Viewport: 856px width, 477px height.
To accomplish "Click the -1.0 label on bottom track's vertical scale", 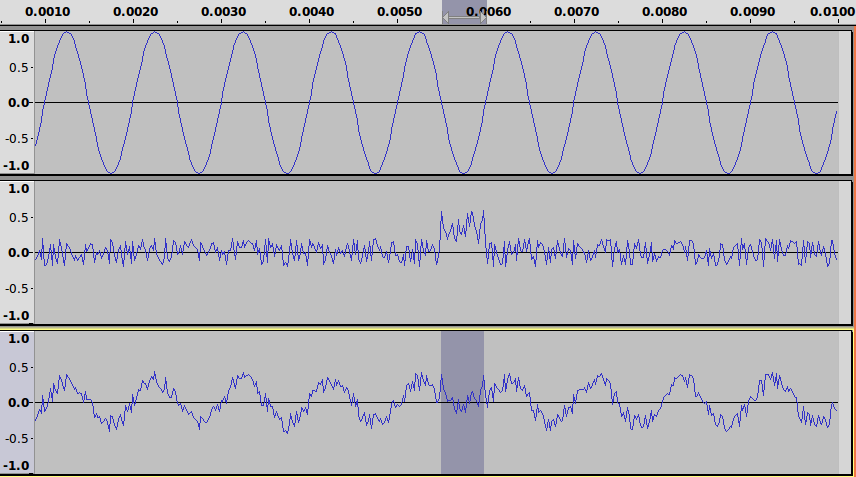I will [18, 466].
